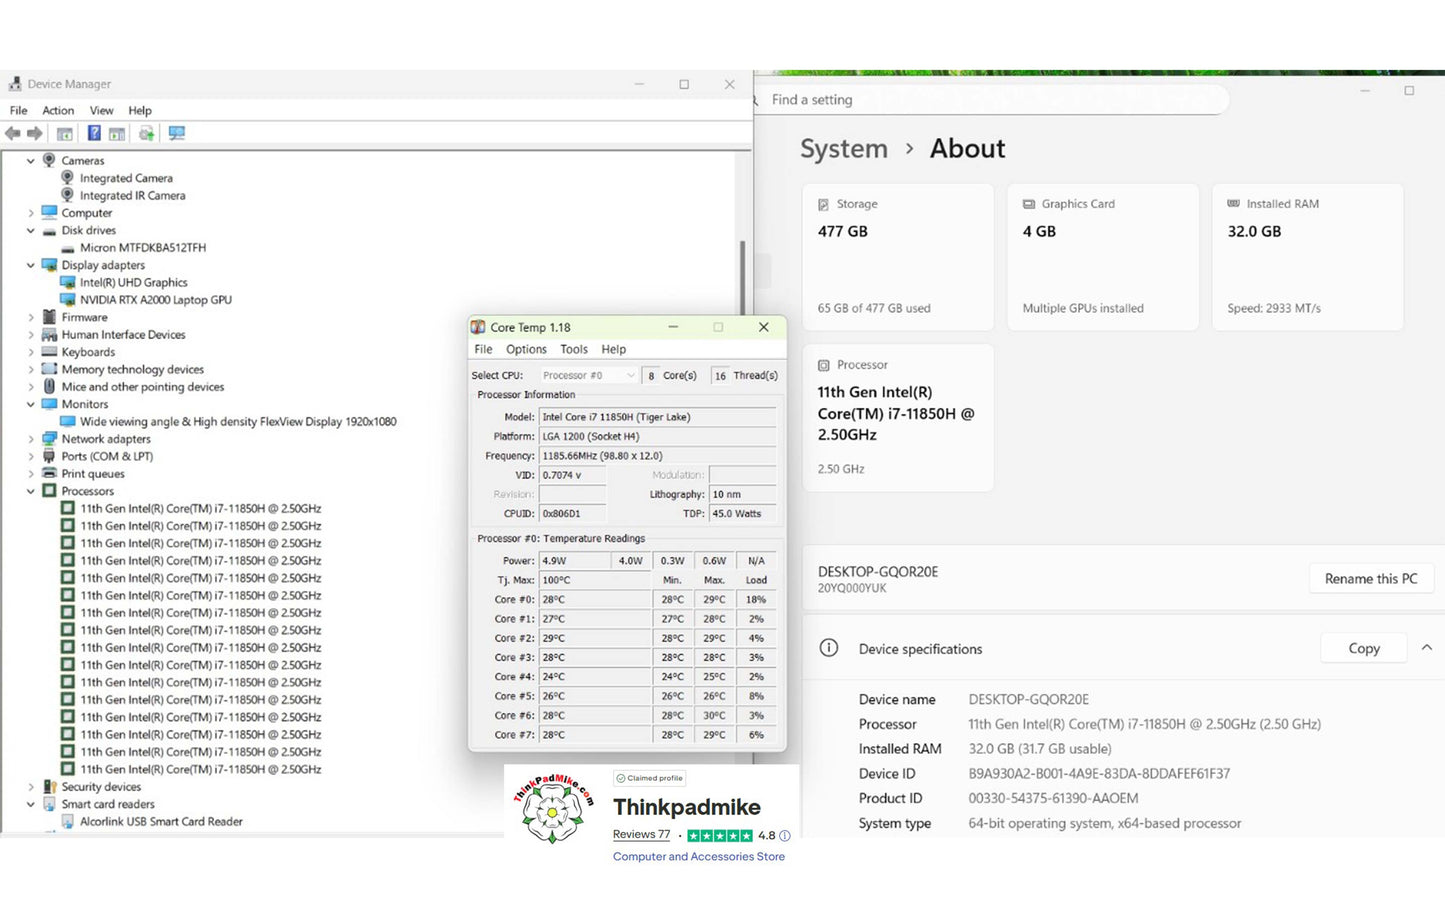1445x908 pixels.
Task: Open the Select CPU dropdown in Core Temp
Action: [588, 376]
